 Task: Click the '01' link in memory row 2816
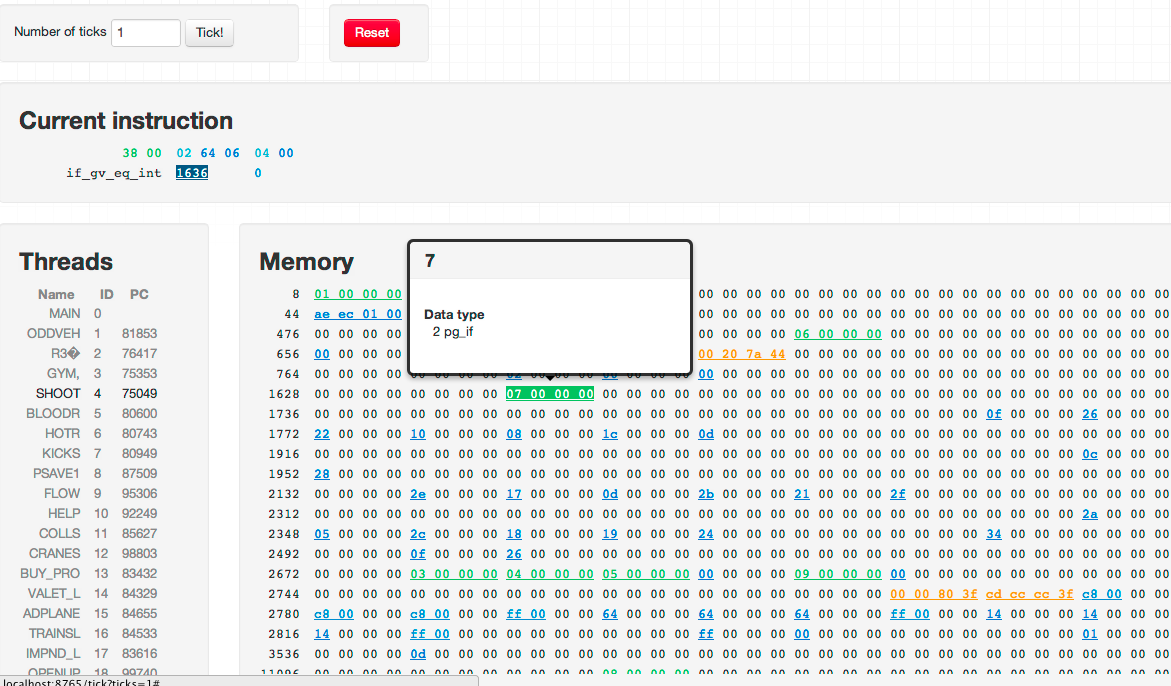pyautogui.click(x=1090, y=634)
